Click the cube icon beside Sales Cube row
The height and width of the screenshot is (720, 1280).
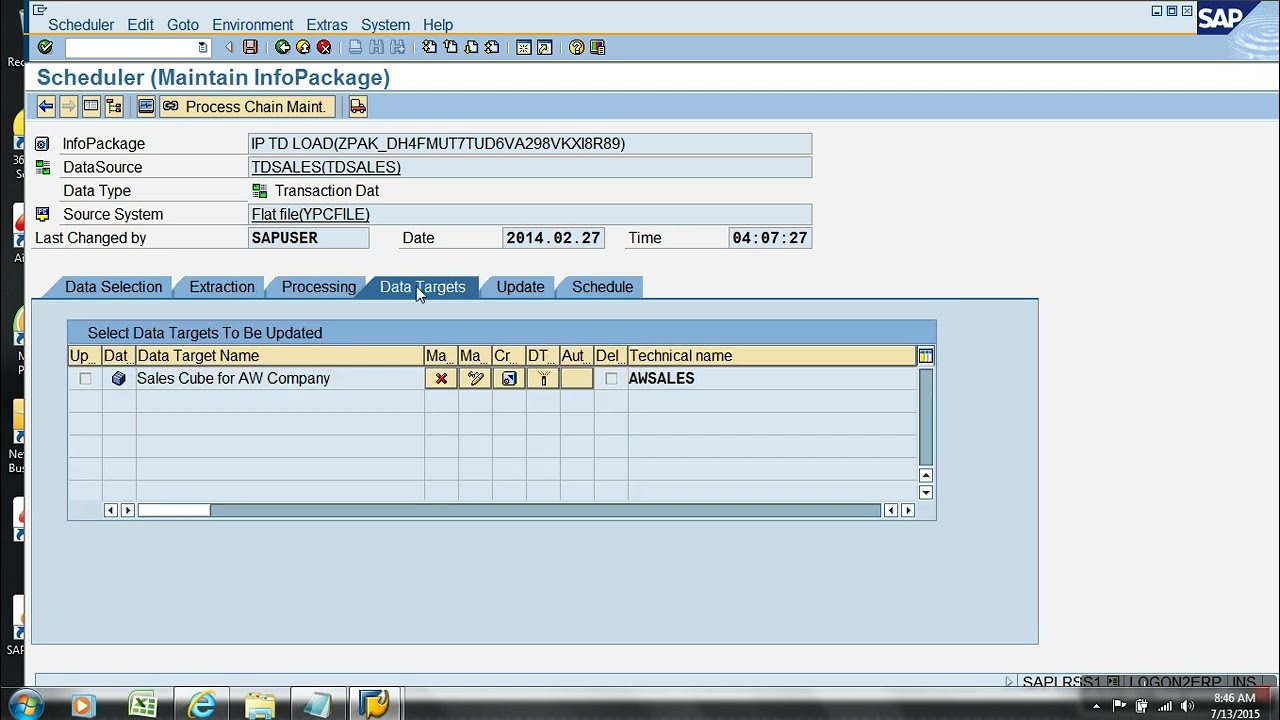coord(119,378)
